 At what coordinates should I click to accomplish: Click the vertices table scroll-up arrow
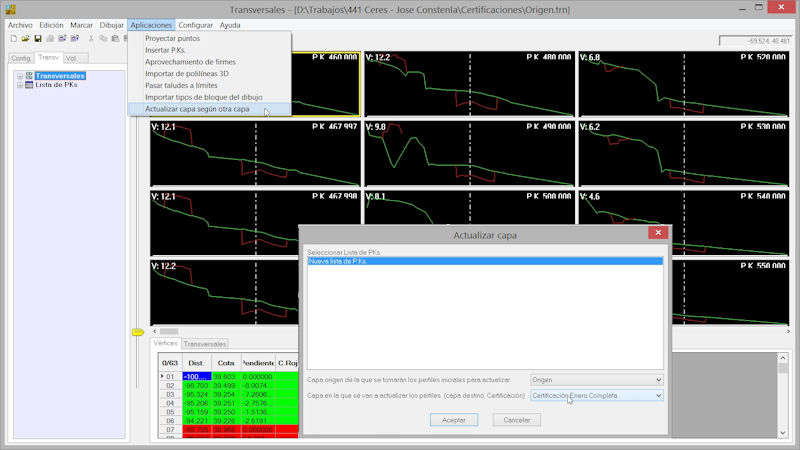point(783,358)
